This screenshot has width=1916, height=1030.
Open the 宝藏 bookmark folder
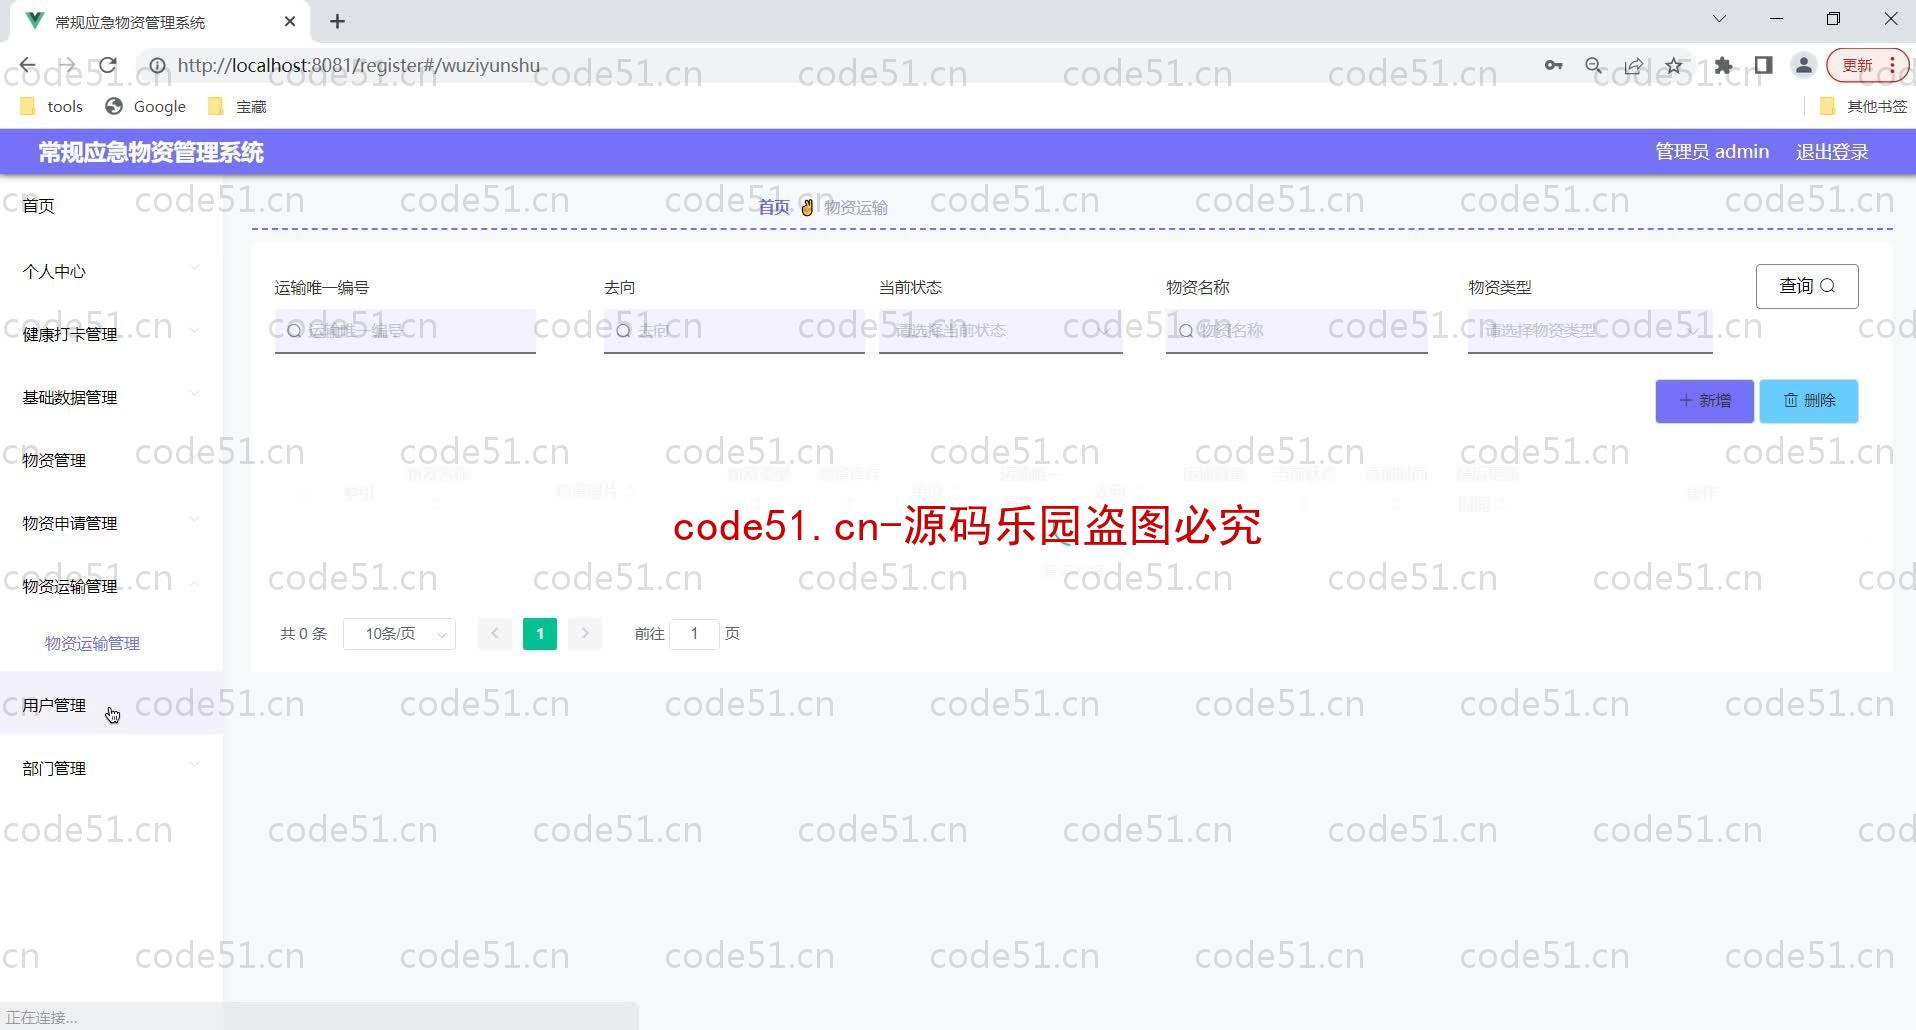(x=237, y=106)
